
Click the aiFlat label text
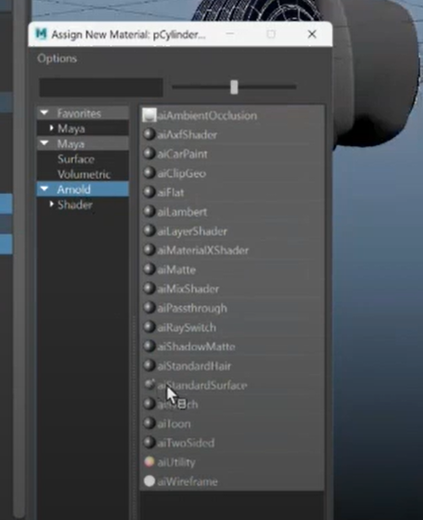point(171,193)
